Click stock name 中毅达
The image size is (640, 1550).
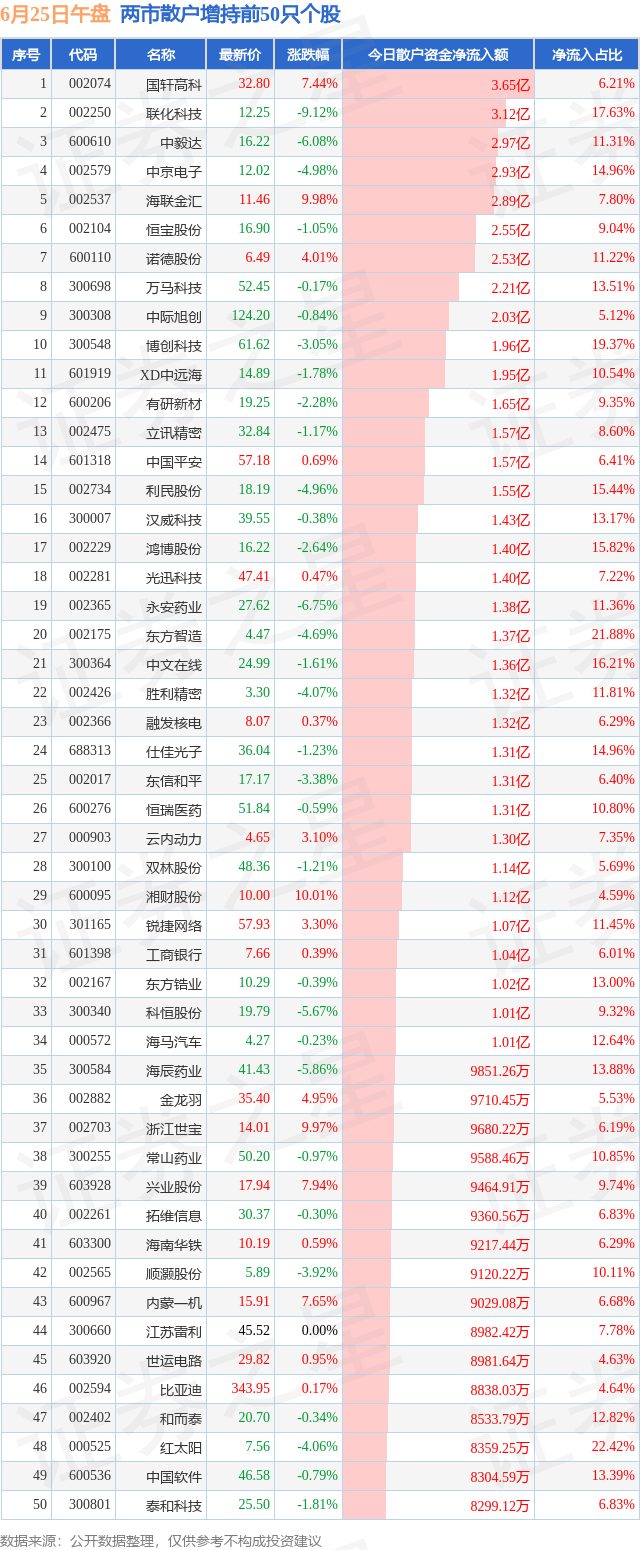pos(181,143)
